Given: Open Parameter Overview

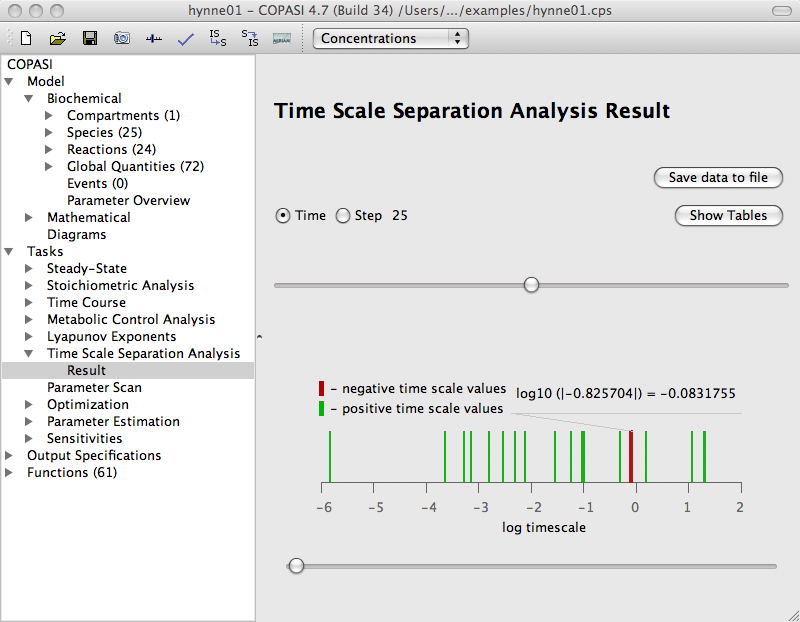Looking at the screenshot, I should coord(129,201).
